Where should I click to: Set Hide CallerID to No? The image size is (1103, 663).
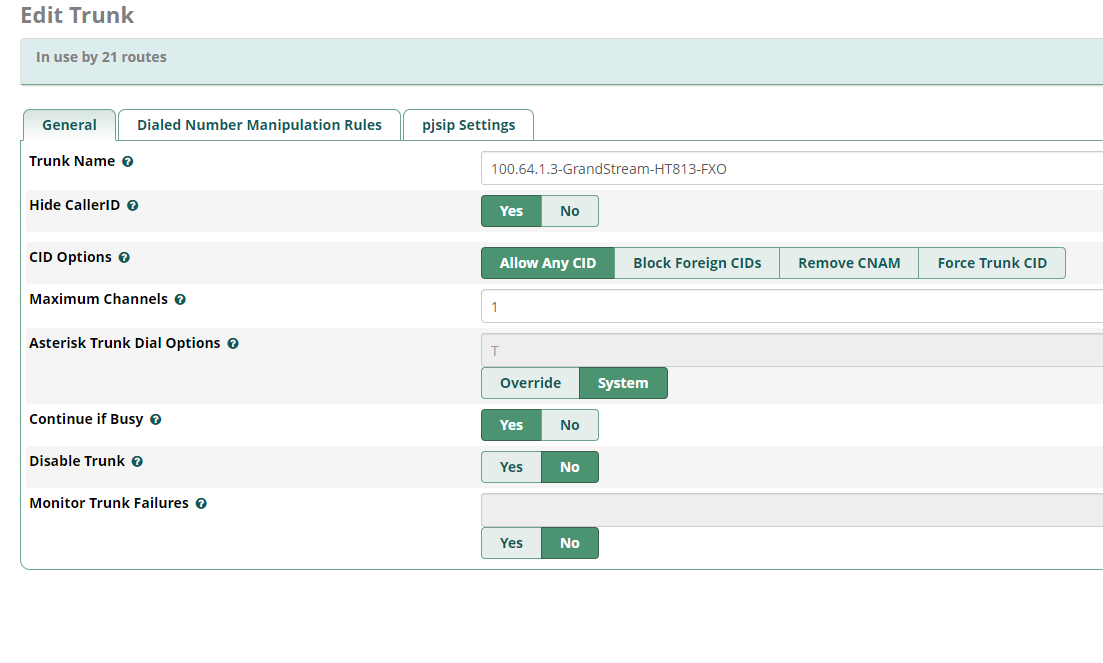[569, 211]
